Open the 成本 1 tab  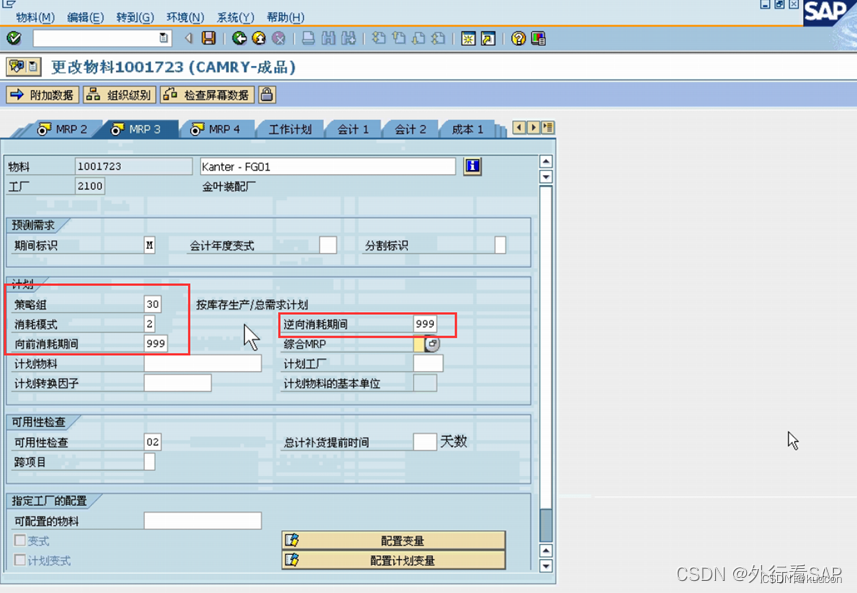[468, 130]
